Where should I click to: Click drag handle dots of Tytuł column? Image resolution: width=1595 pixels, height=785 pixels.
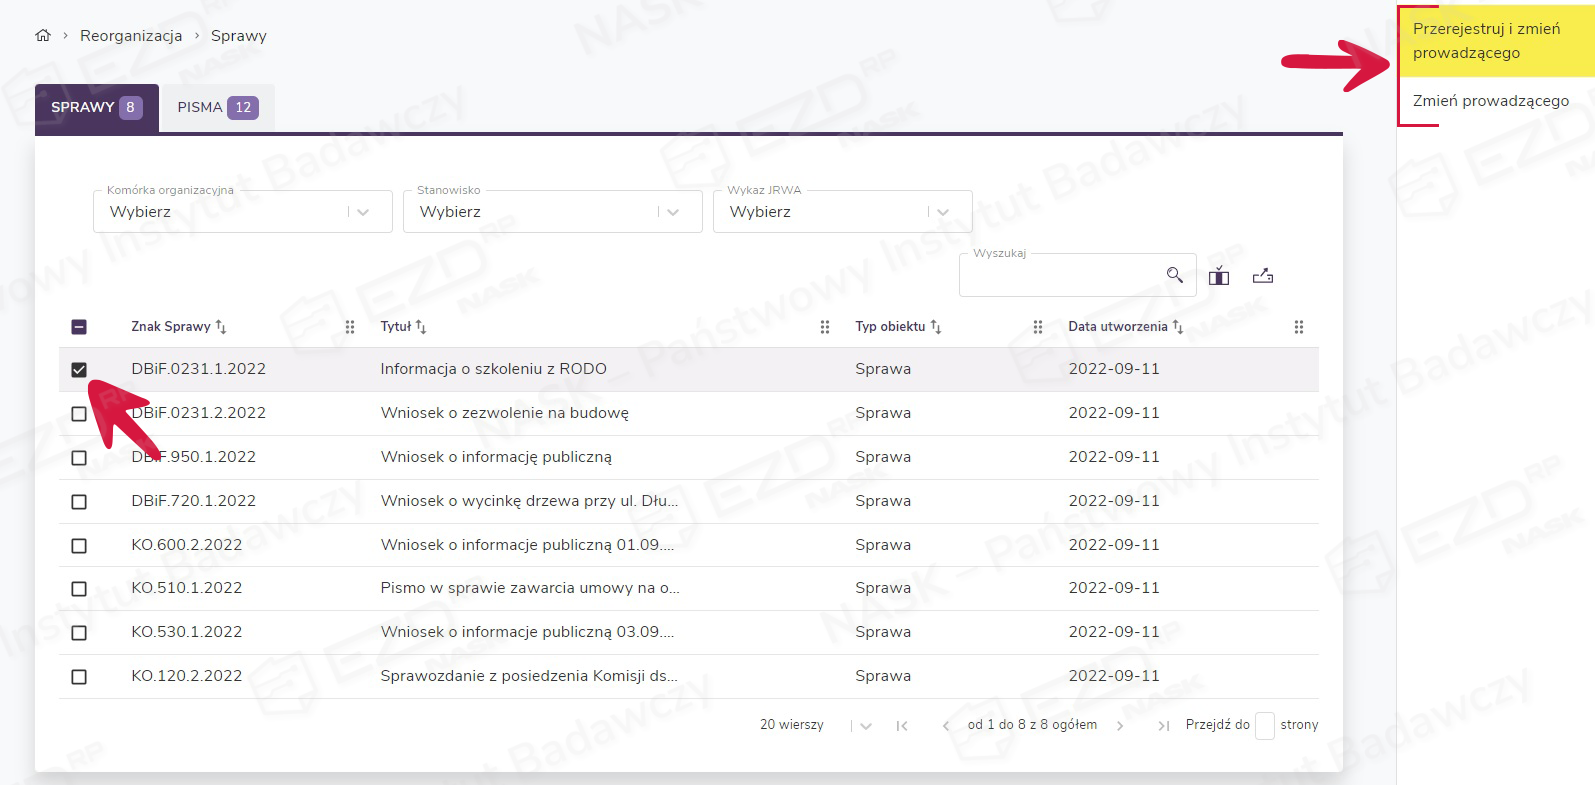pos(825,327)
